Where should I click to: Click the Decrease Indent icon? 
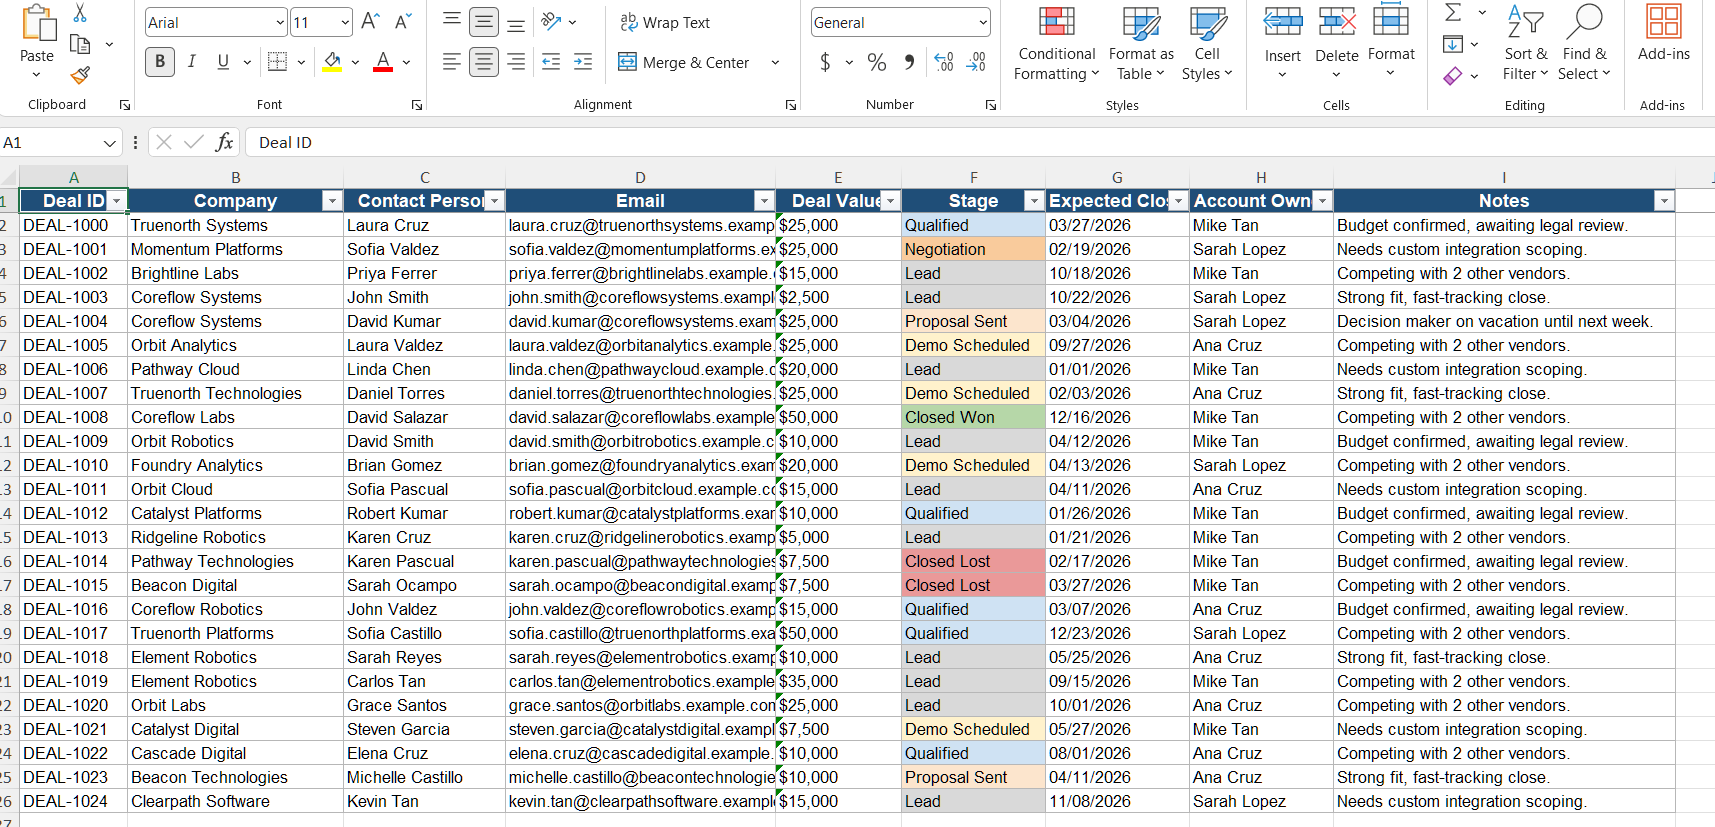pyautogui.click(x=551, y=62)
